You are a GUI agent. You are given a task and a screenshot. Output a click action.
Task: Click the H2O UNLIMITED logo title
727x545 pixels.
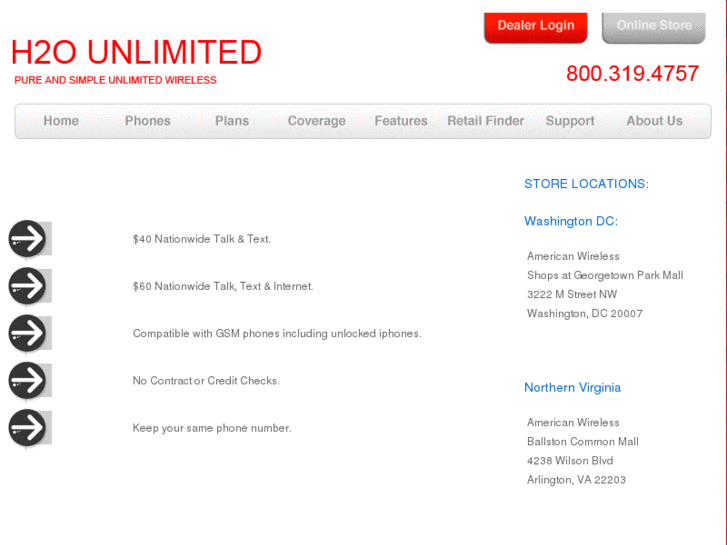coord(136,52)
